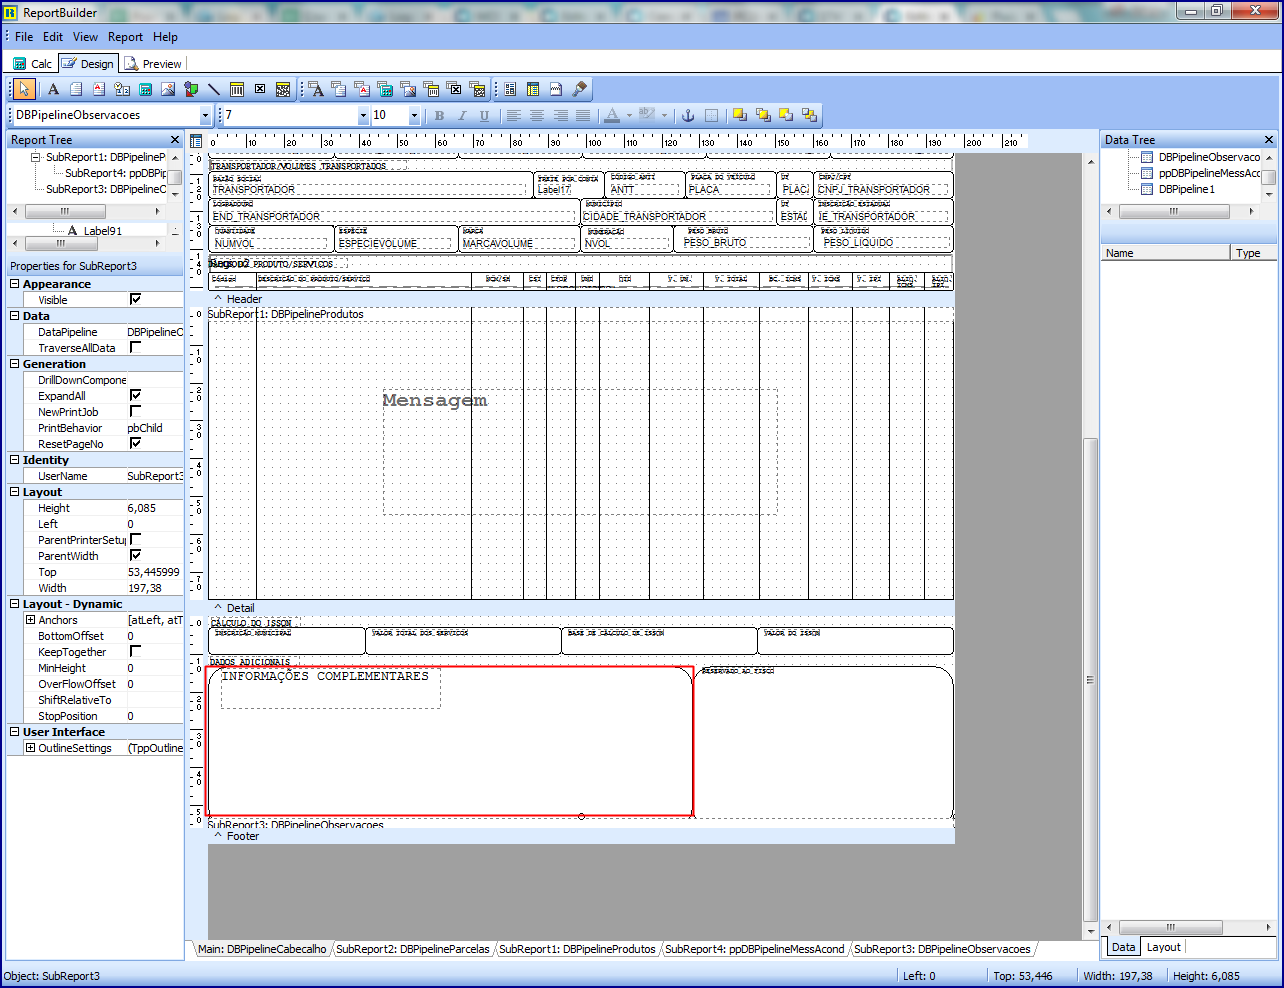Select the DBBarCode data component tool

point(431,89)
